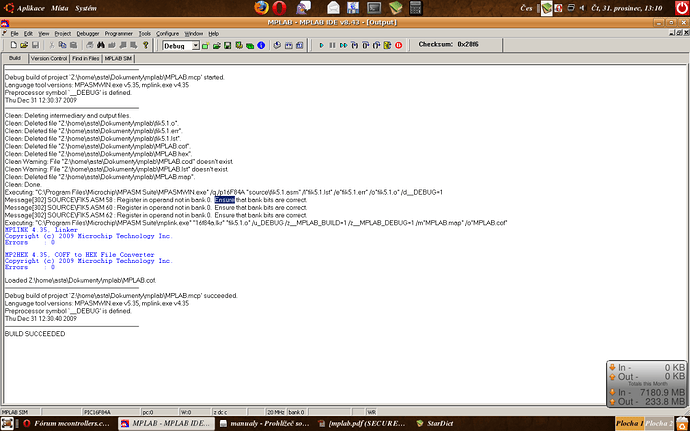
Task: Click the 20 MHz status bar field
Action: (276, 412)
